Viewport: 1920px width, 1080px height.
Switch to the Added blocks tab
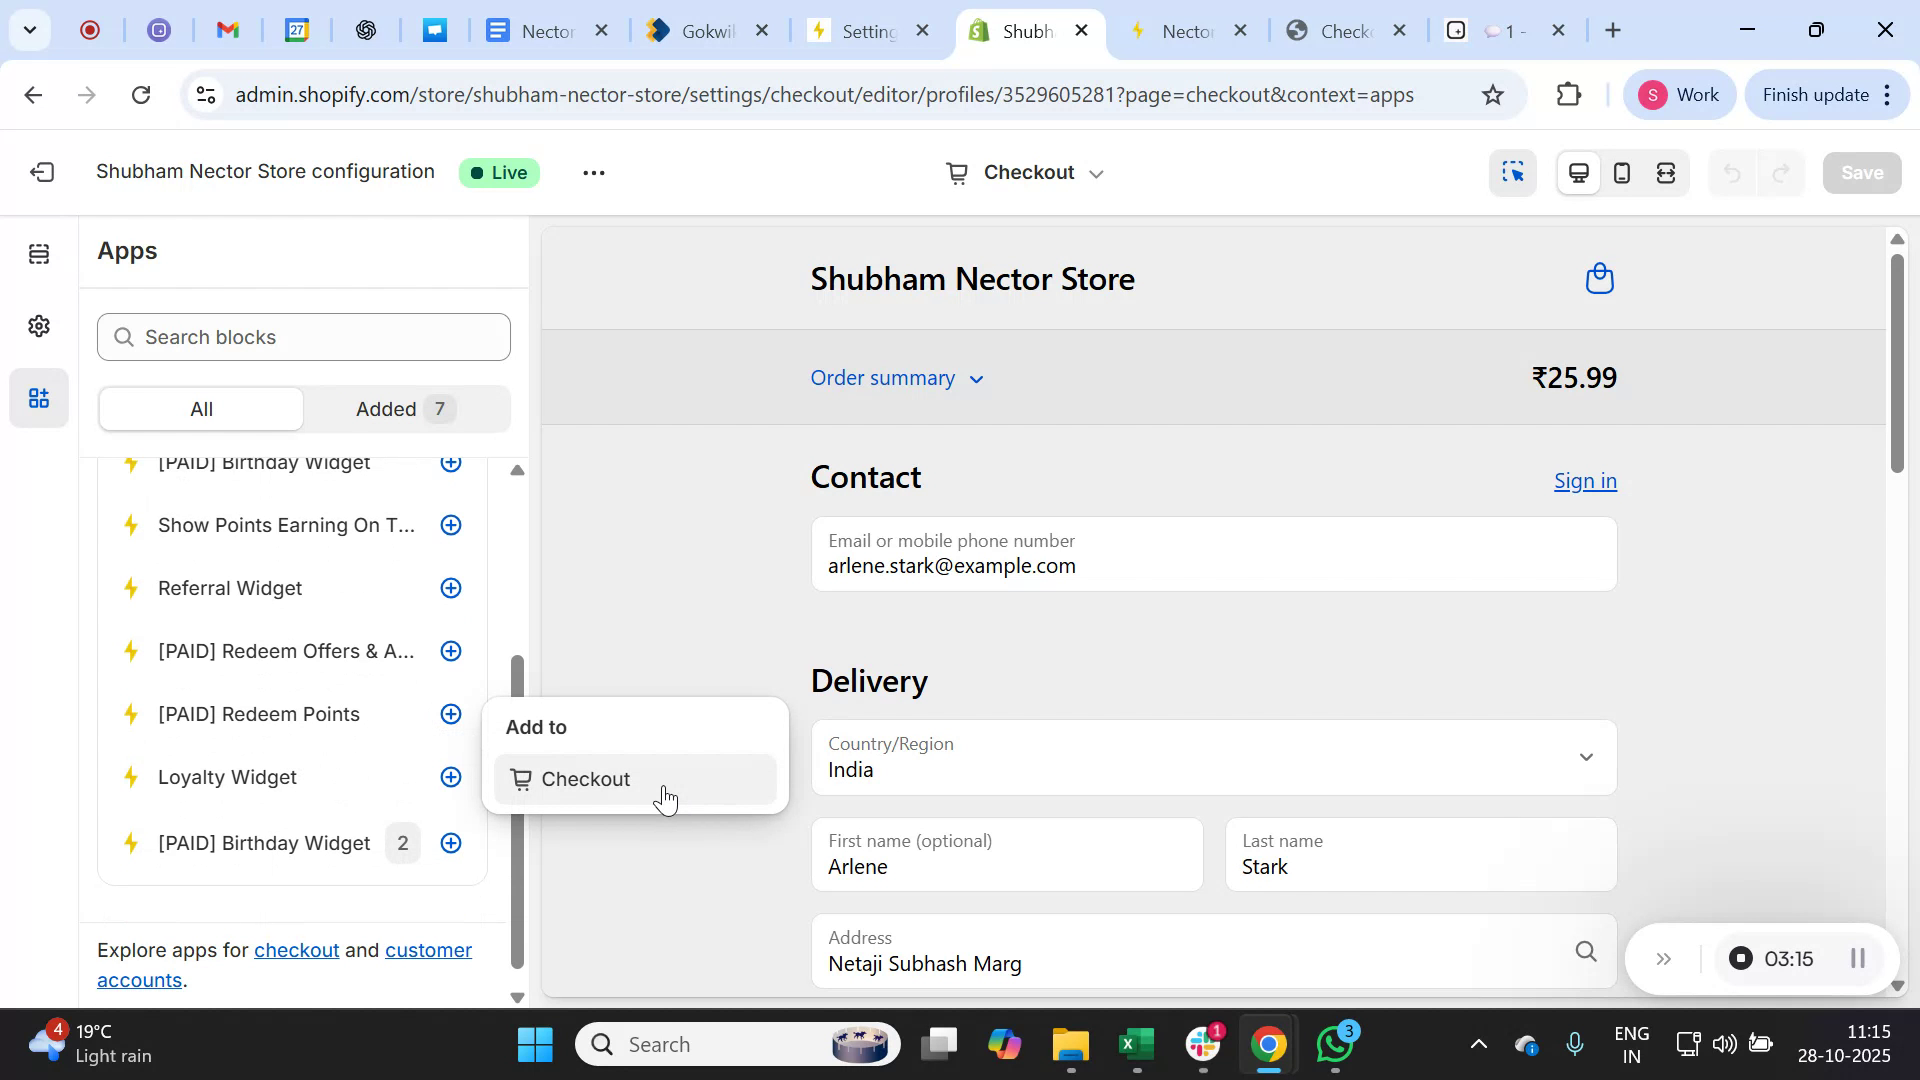pyautogui.click(x=401, y=408)
